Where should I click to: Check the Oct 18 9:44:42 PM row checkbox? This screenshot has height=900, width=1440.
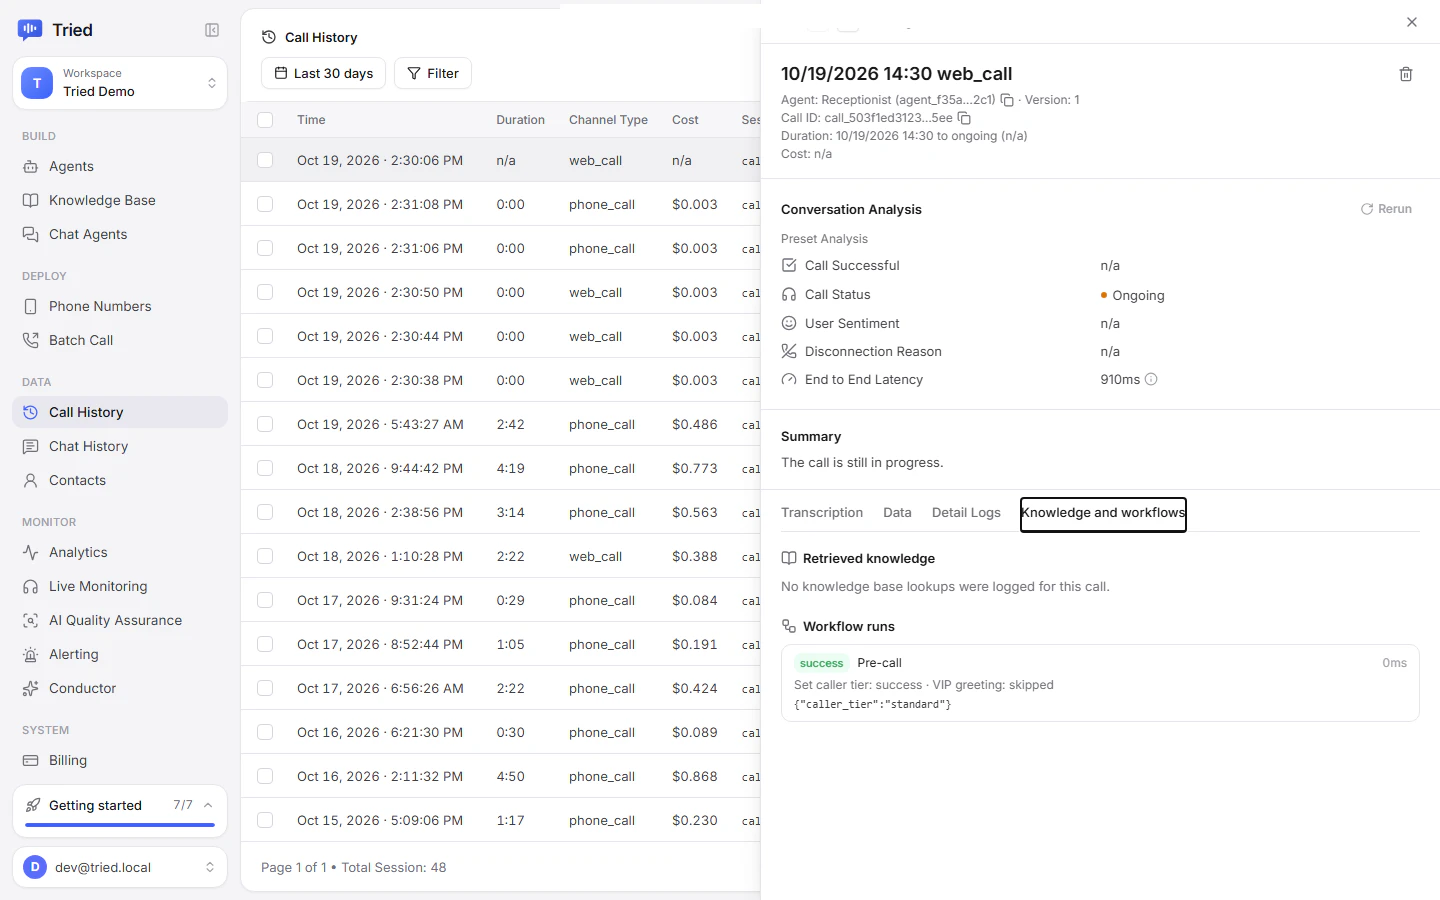pyautogui.click(x=265, y=468)
